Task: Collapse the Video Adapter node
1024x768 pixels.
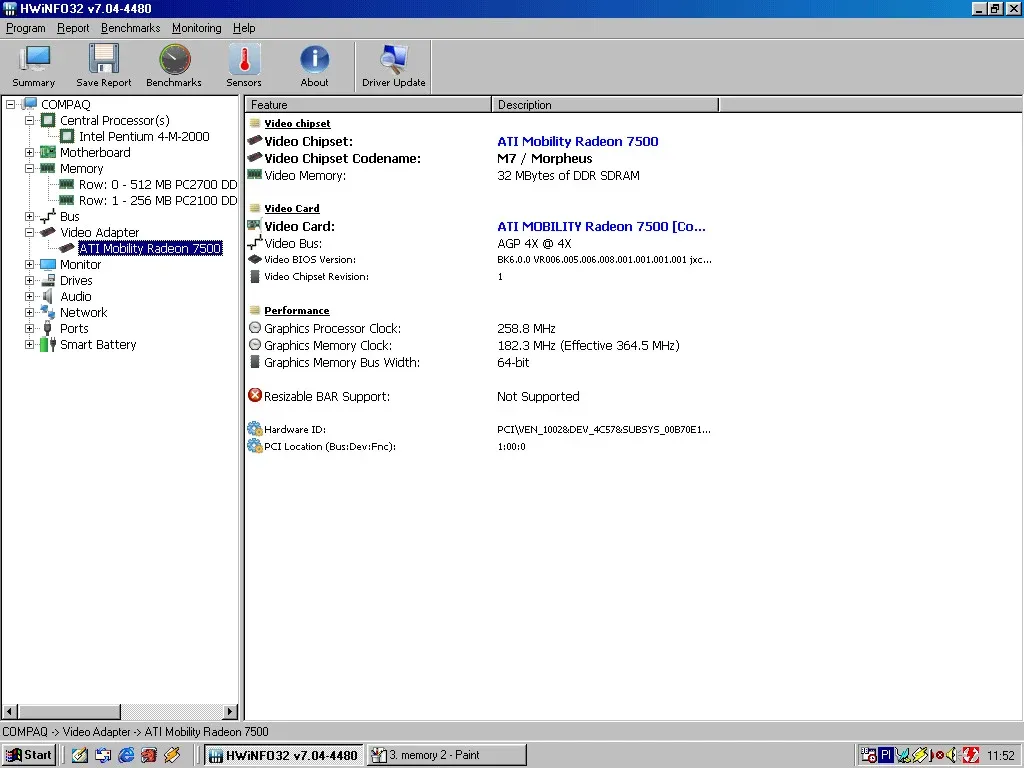Action: click(x=29, y=232)
